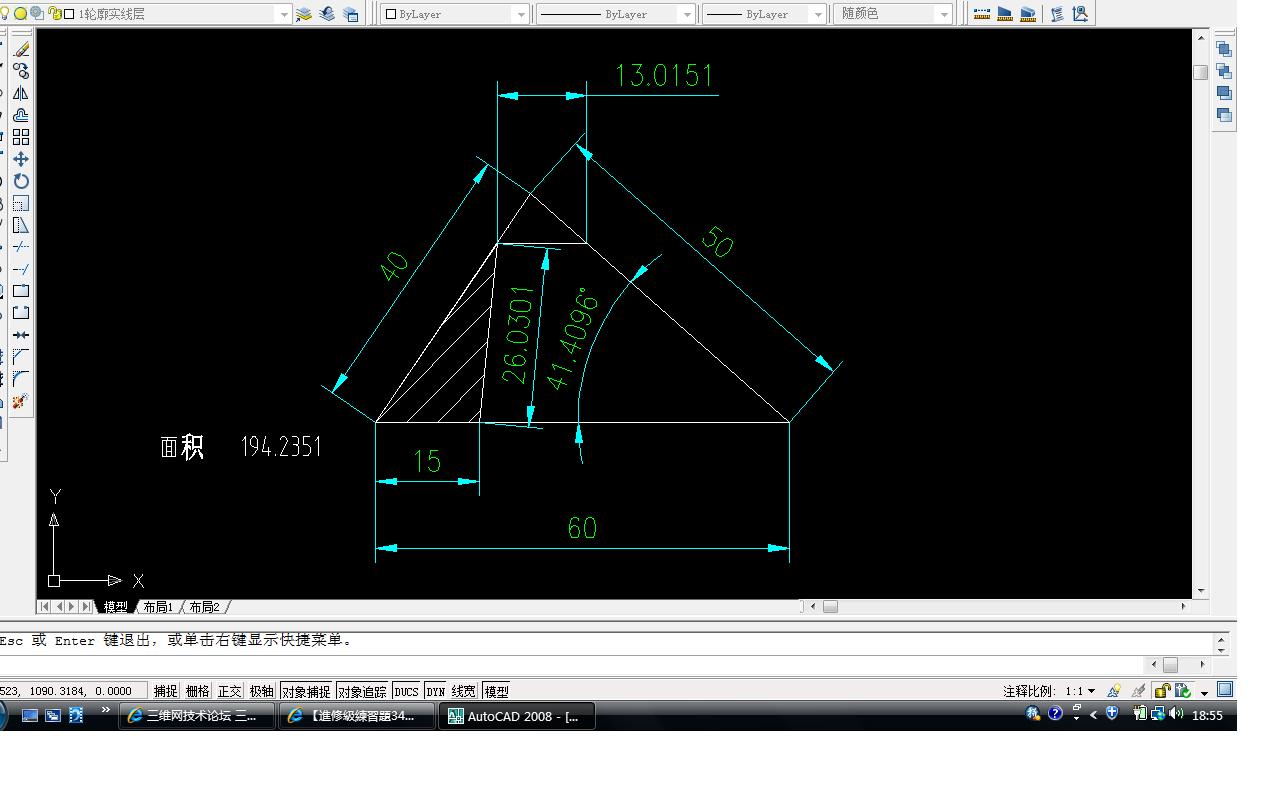Select the Distance inquiry tool
This screenshot has height=800, width=1280.
[x=982, y=14]
